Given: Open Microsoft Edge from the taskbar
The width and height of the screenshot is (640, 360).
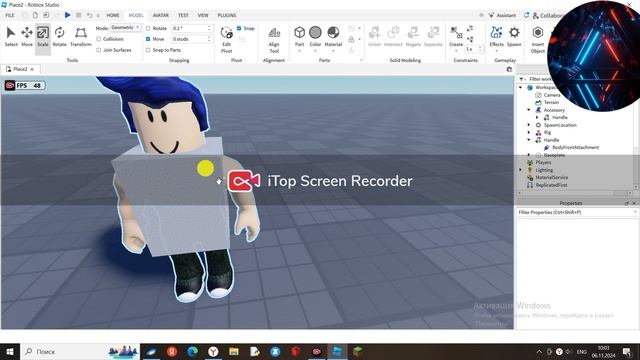Looking at the screenshot, I should tap(193, 351).
